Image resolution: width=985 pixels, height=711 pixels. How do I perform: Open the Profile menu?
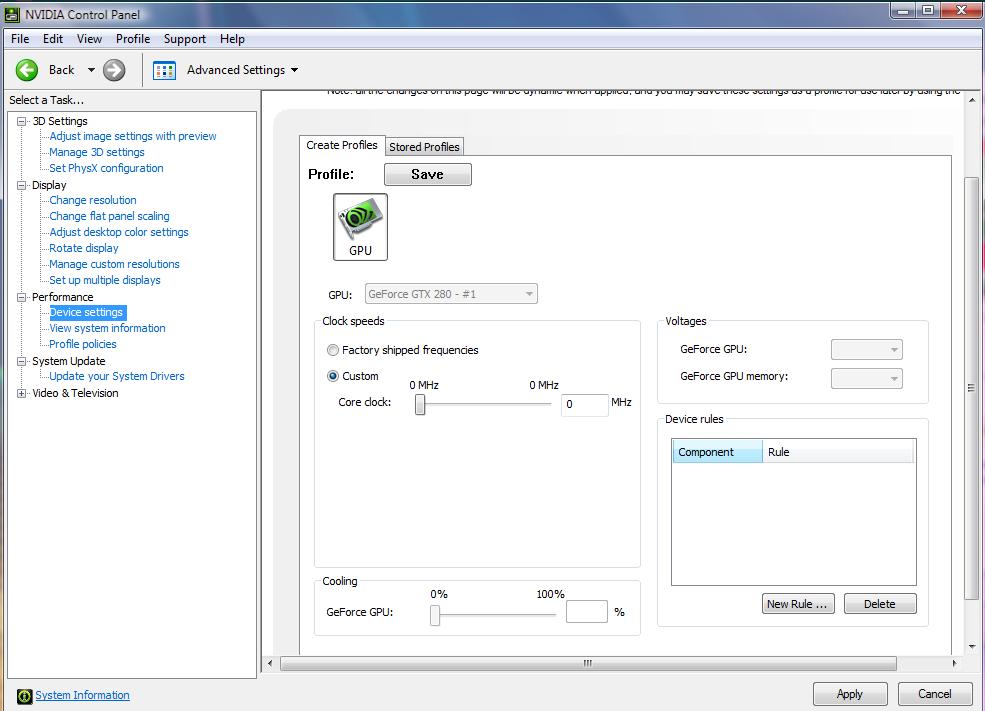coord(133,39)
